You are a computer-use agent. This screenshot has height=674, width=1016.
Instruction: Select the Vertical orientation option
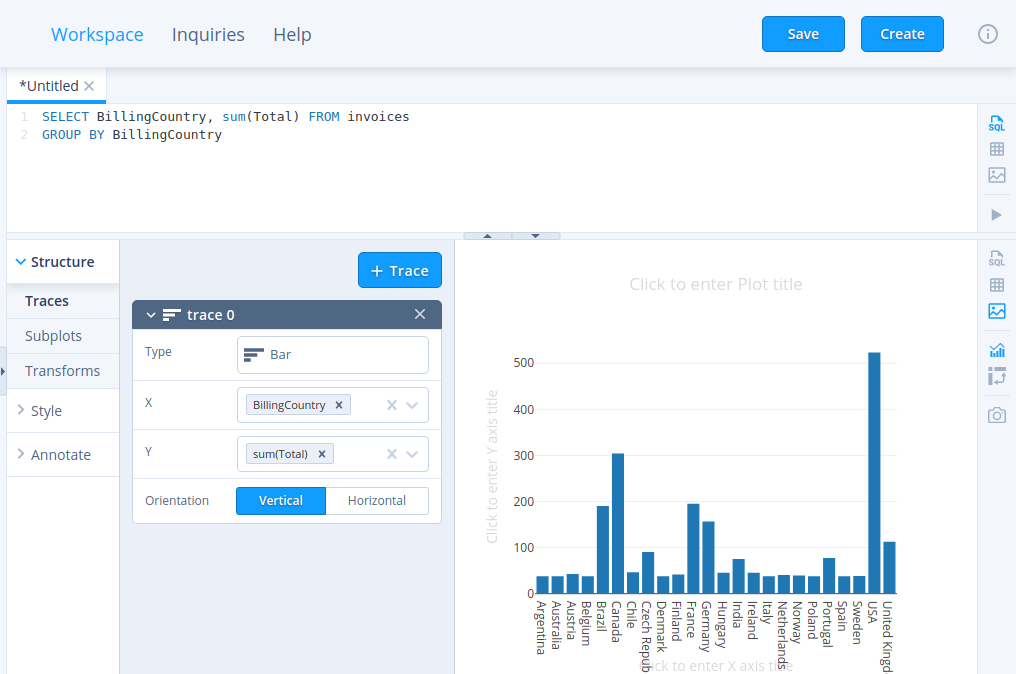(x=281, y=501)
